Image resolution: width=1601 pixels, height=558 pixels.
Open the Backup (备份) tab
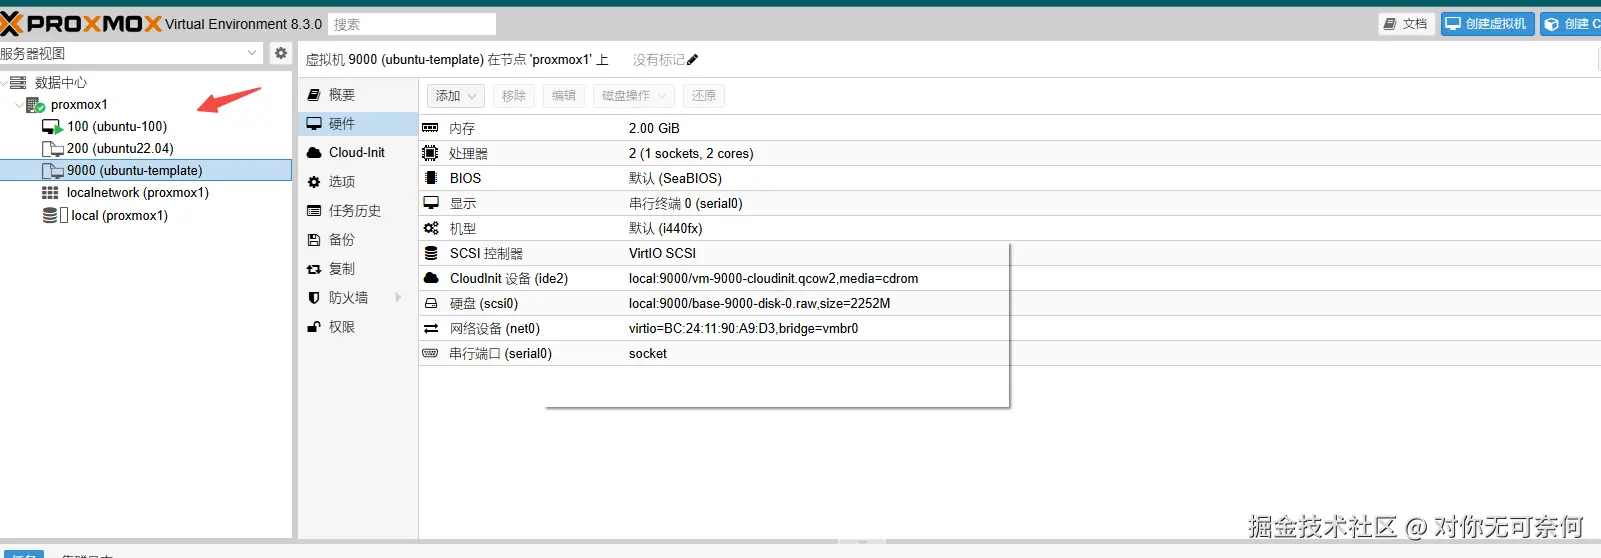(x=358, y=240)
